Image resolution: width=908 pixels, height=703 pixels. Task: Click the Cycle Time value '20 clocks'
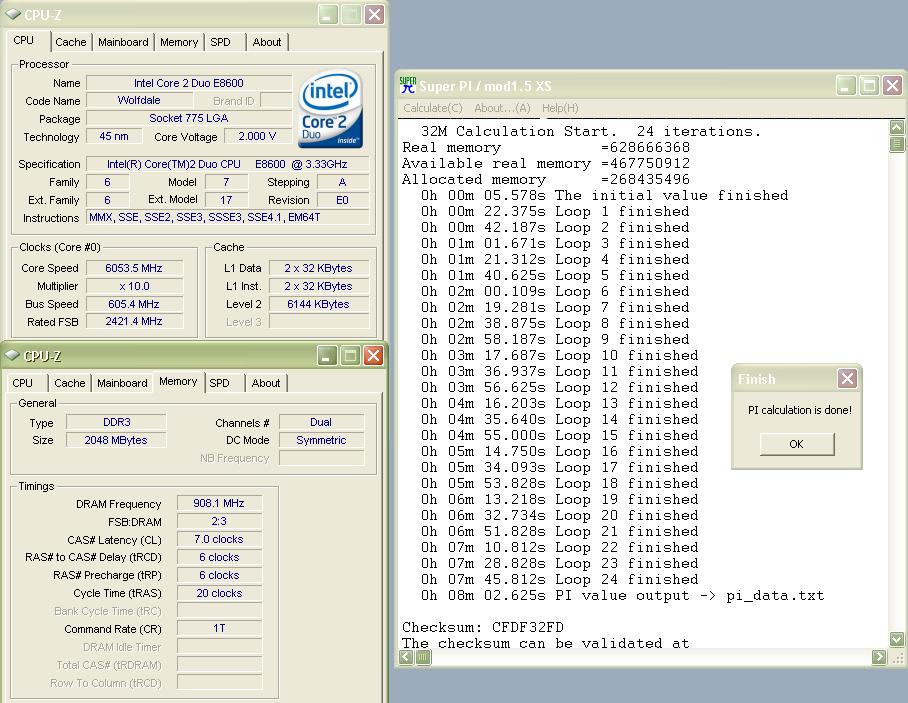219,593
